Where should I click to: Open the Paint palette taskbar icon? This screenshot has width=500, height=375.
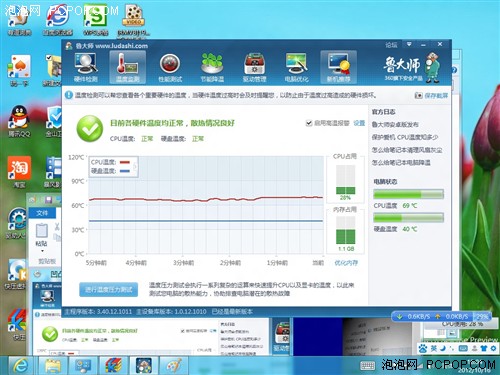coord(174,366)
